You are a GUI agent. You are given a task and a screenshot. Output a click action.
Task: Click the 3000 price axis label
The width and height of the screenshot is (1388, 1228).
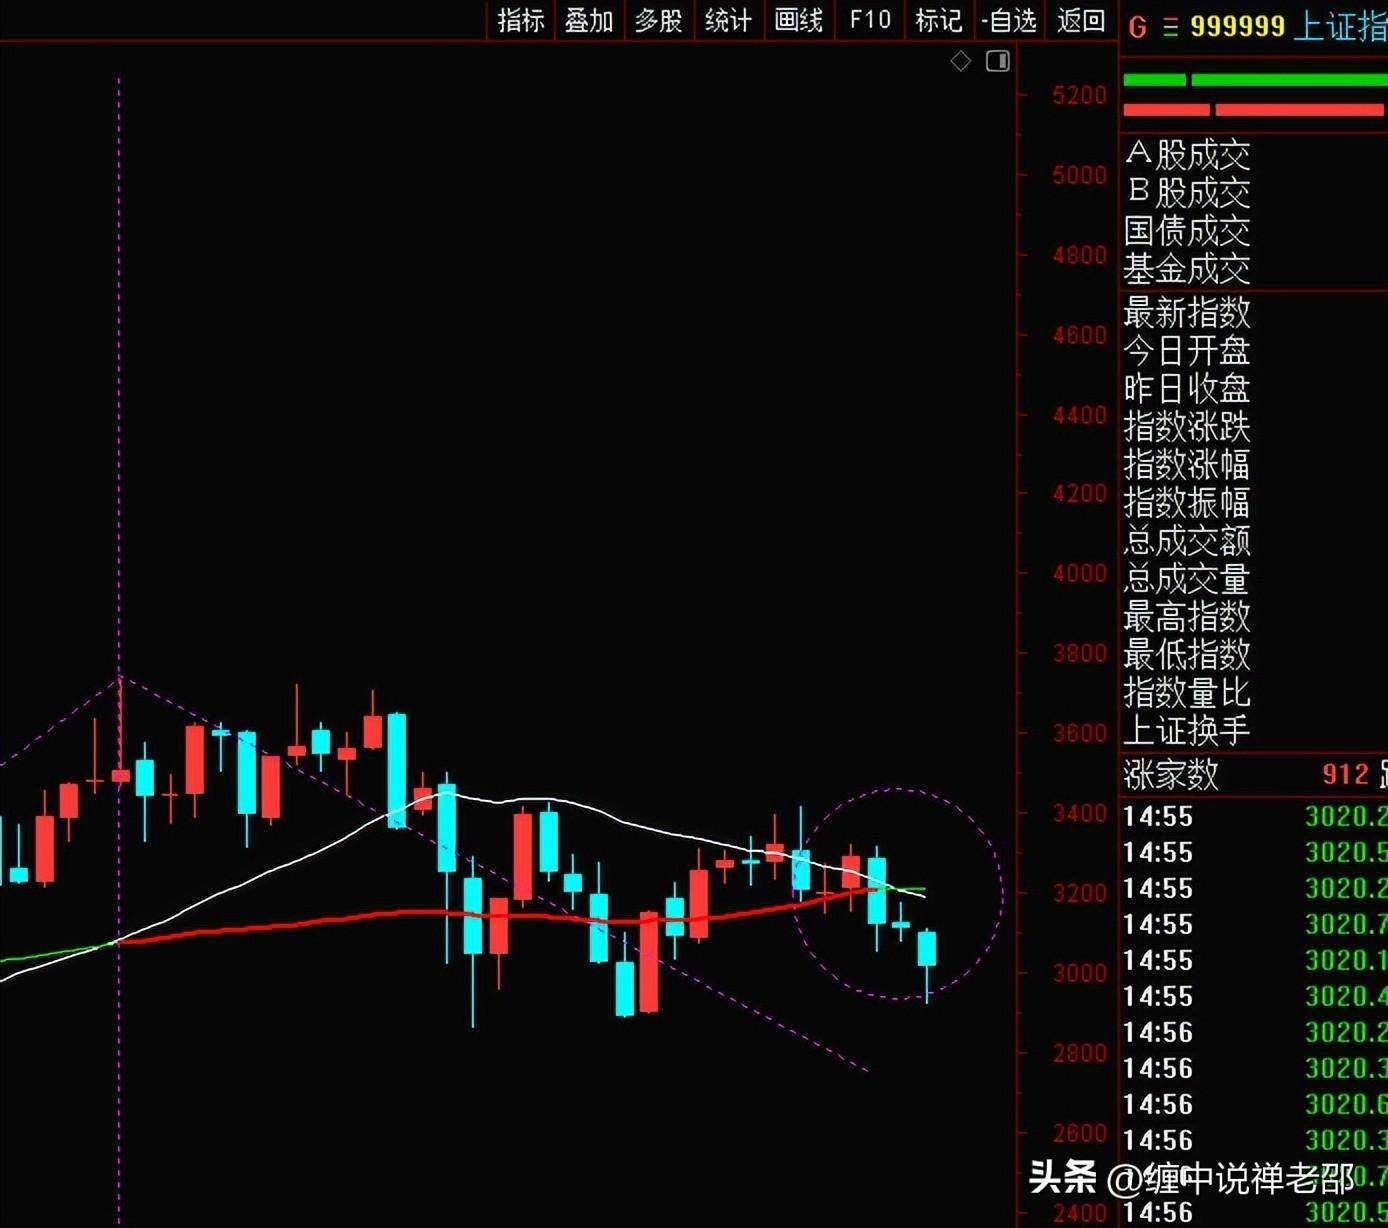click(x=1080, y=973)
